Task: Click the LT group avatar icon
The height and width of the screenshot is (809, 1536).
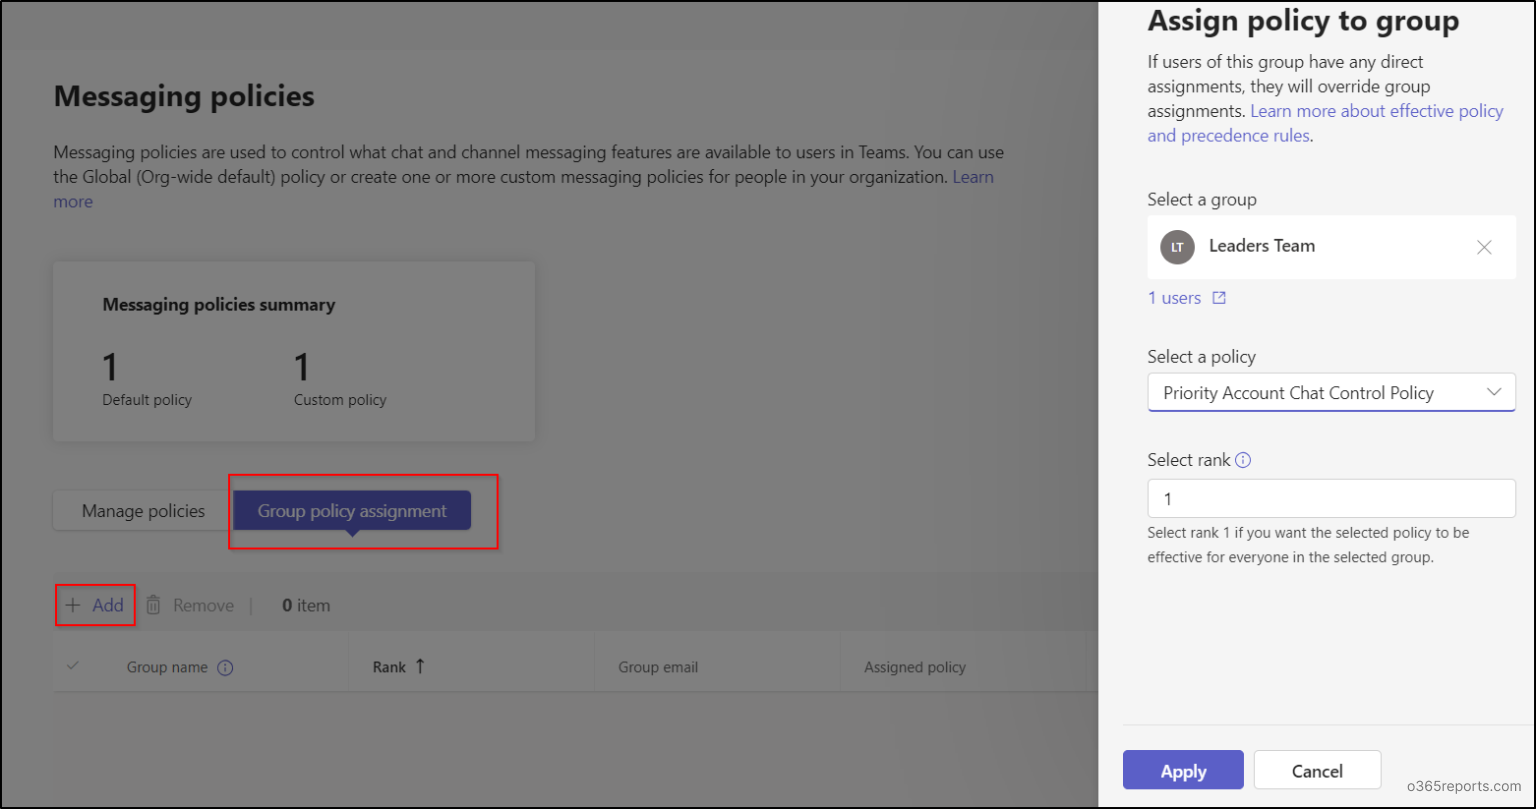Action: pyautogui.click(x=1177, y=247)
